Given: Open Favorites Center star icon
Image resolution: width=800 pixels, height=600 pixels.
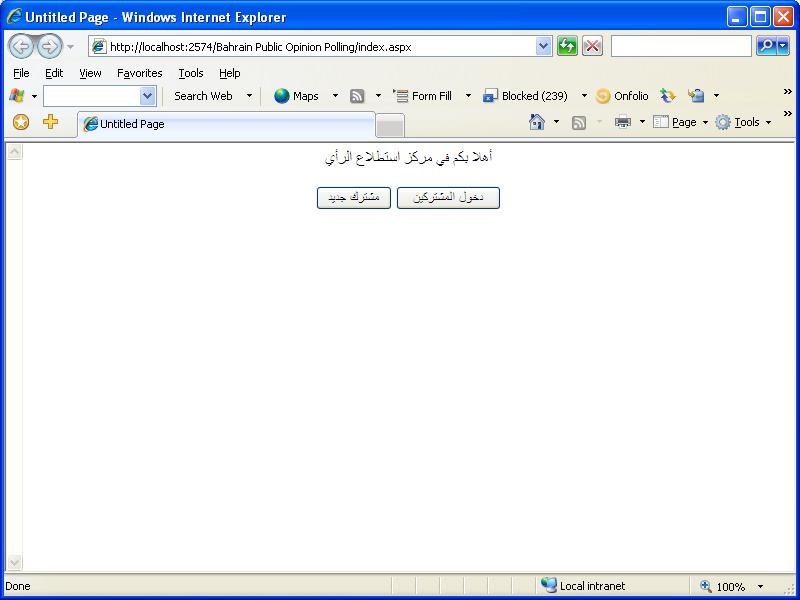Looking at the screenshot, I should (x=21, y=122).
